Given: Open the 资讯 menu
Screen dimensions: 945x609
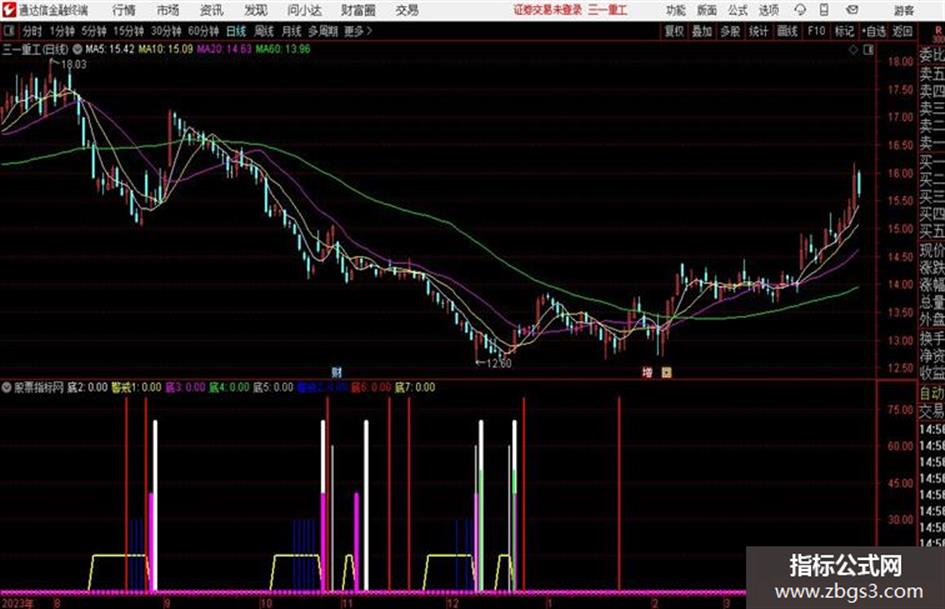Looking at the screenshot, I should coord(212,10).
